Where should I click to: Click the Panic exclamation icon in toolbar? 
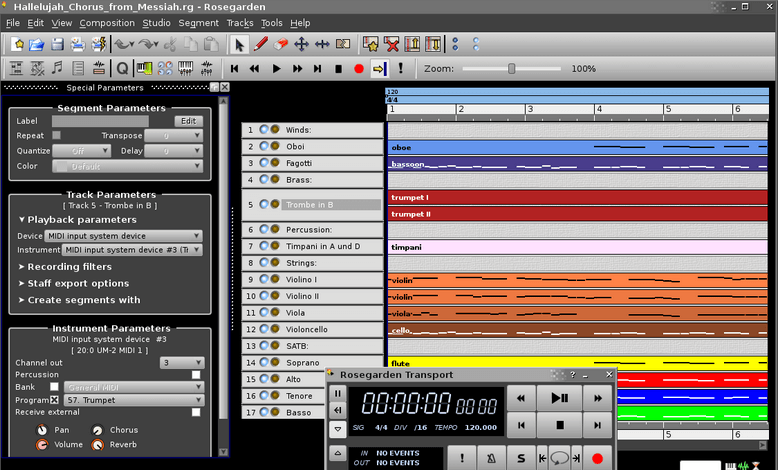[400, 68]
